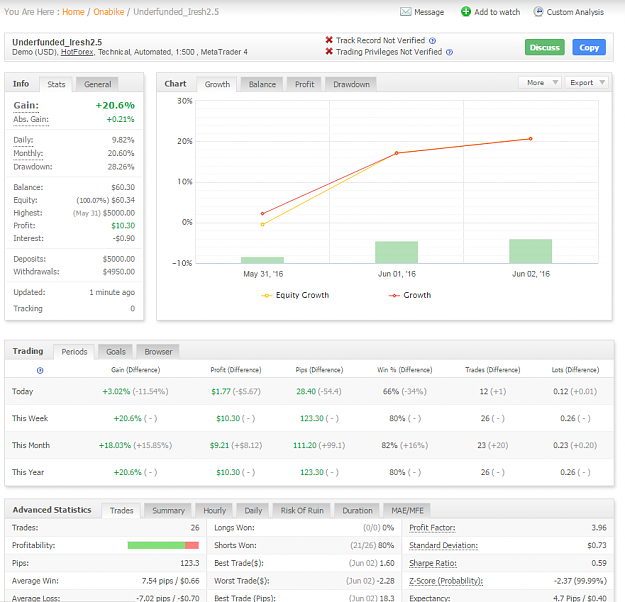Open the Duration tab

(357, 510)
